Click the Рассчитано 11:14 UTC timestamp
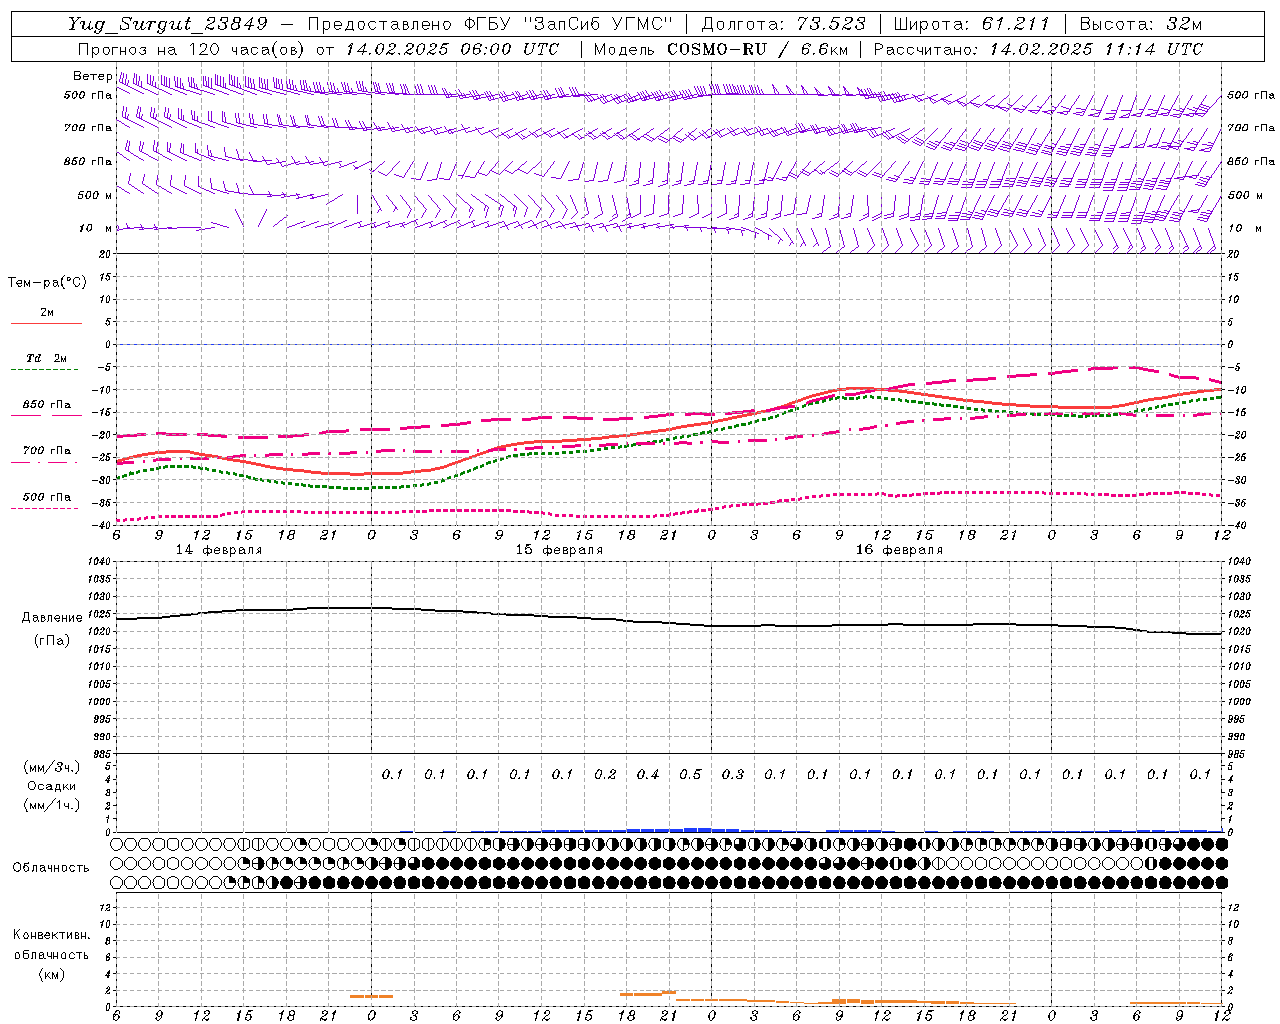Screen dimensions: 1280x1024 pyautogui.click(x=1038, y=49)
